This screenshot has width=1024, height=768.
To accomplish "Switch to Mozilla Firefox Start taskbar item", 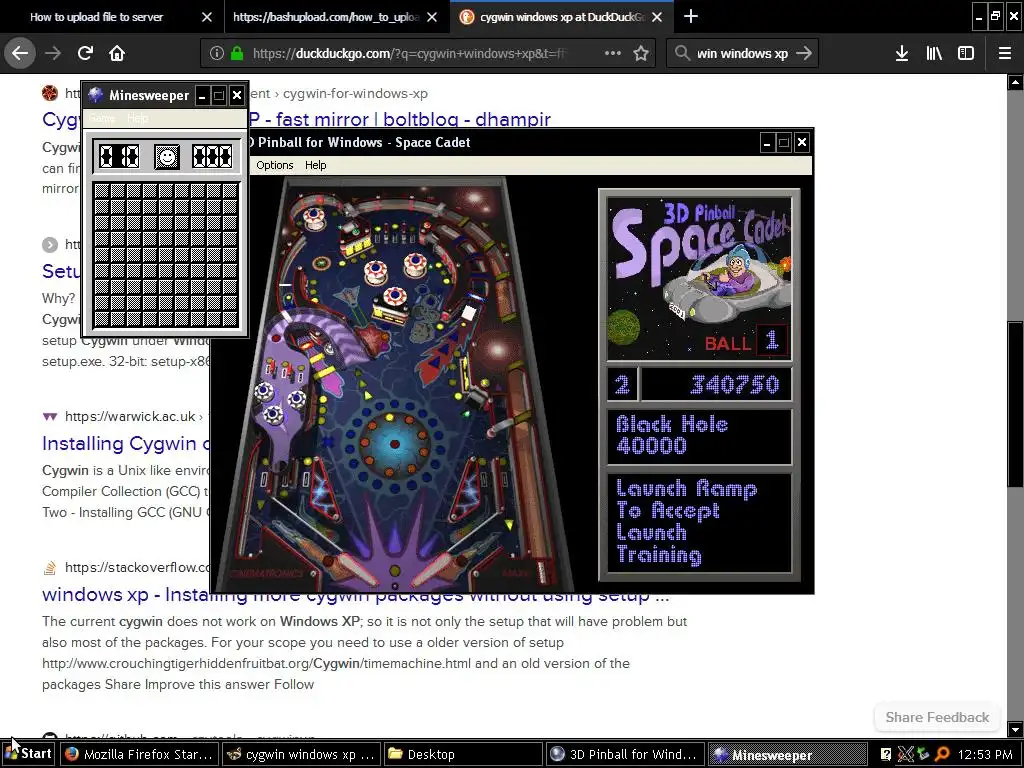I will [x=138, y=754].
